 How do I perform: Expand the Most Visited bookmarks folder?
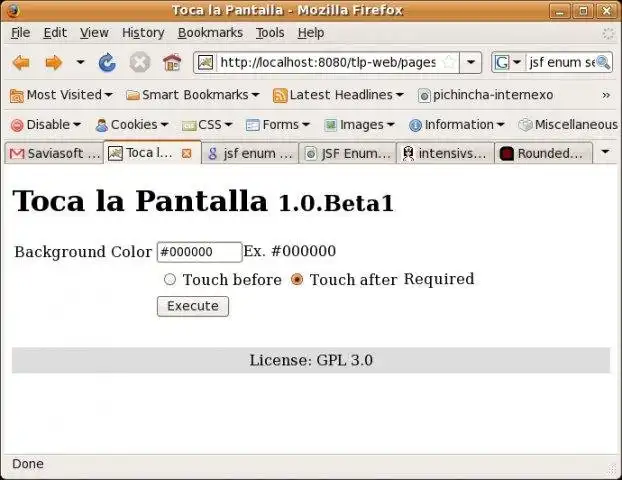61,95
